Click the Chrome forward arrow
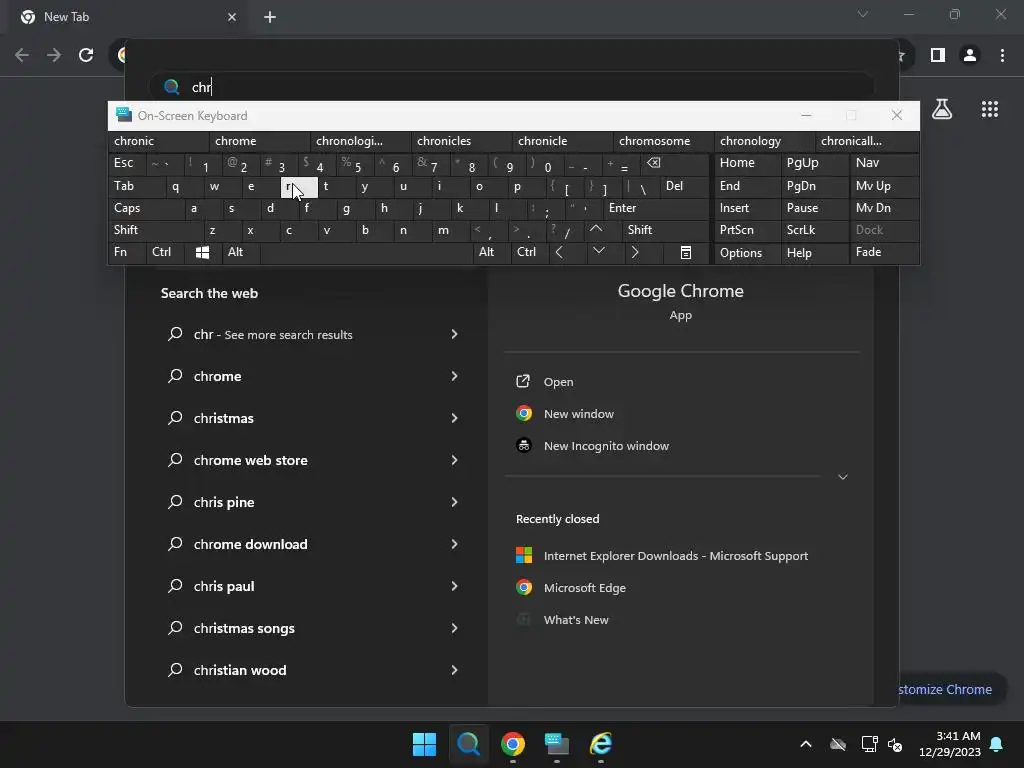This screenshot has width=1024, height=768. 54,55
